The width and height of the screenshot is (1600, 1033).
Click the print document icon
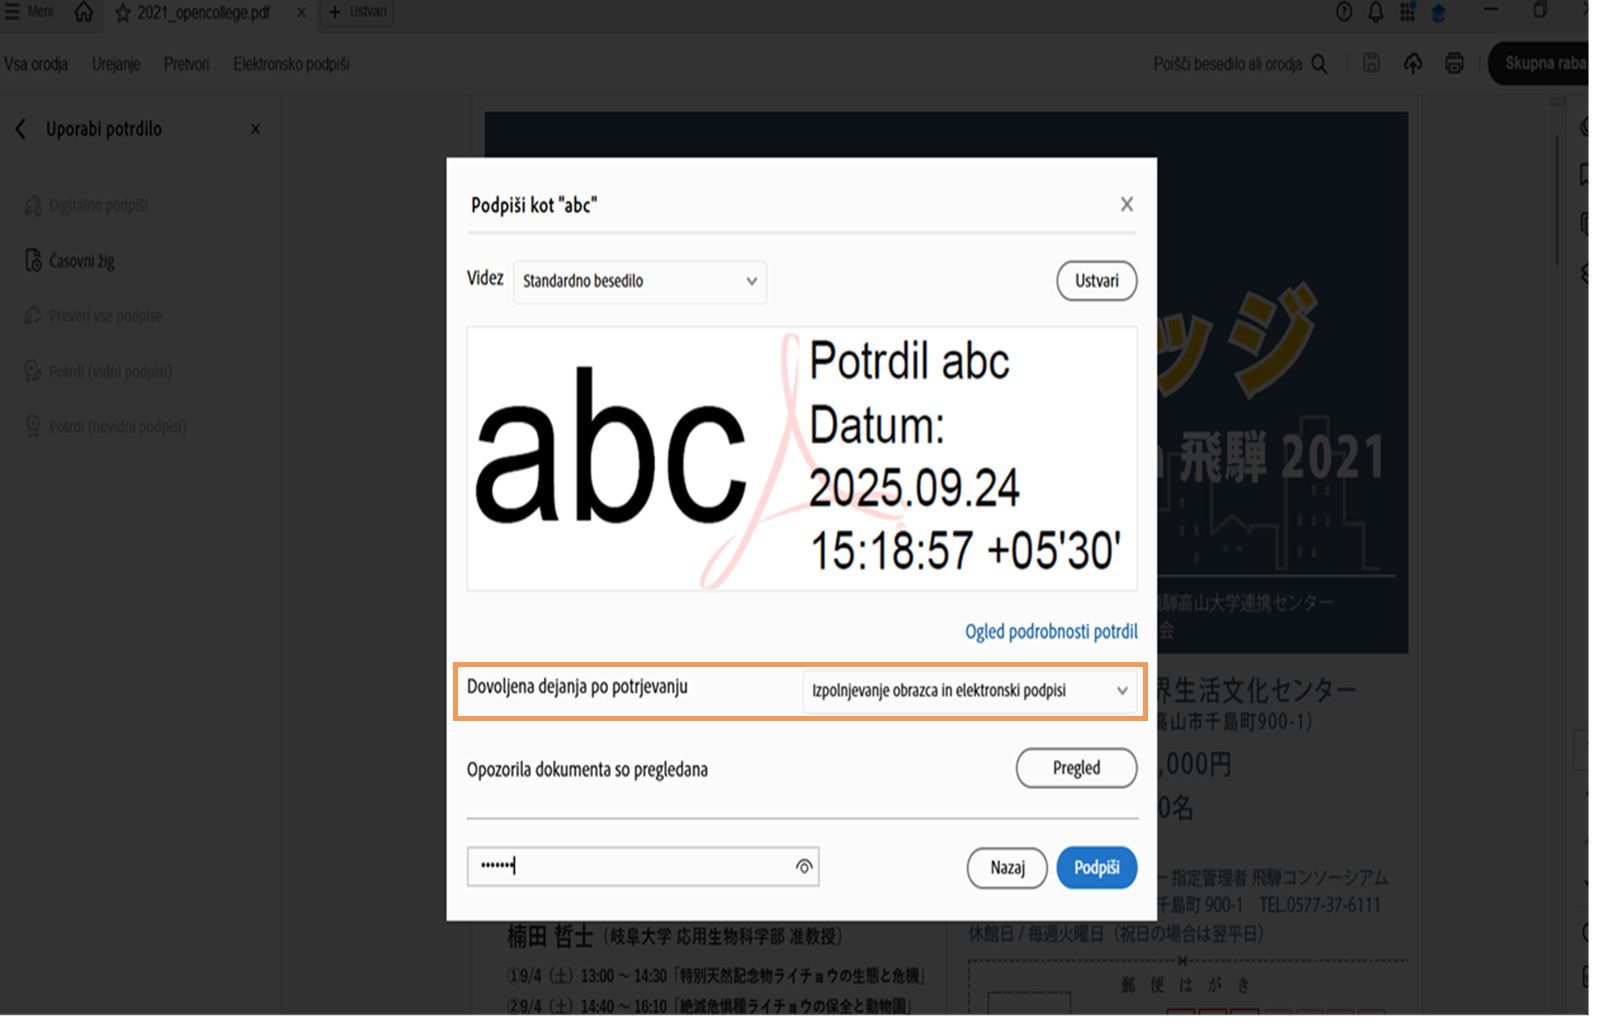coord(1454,63)
